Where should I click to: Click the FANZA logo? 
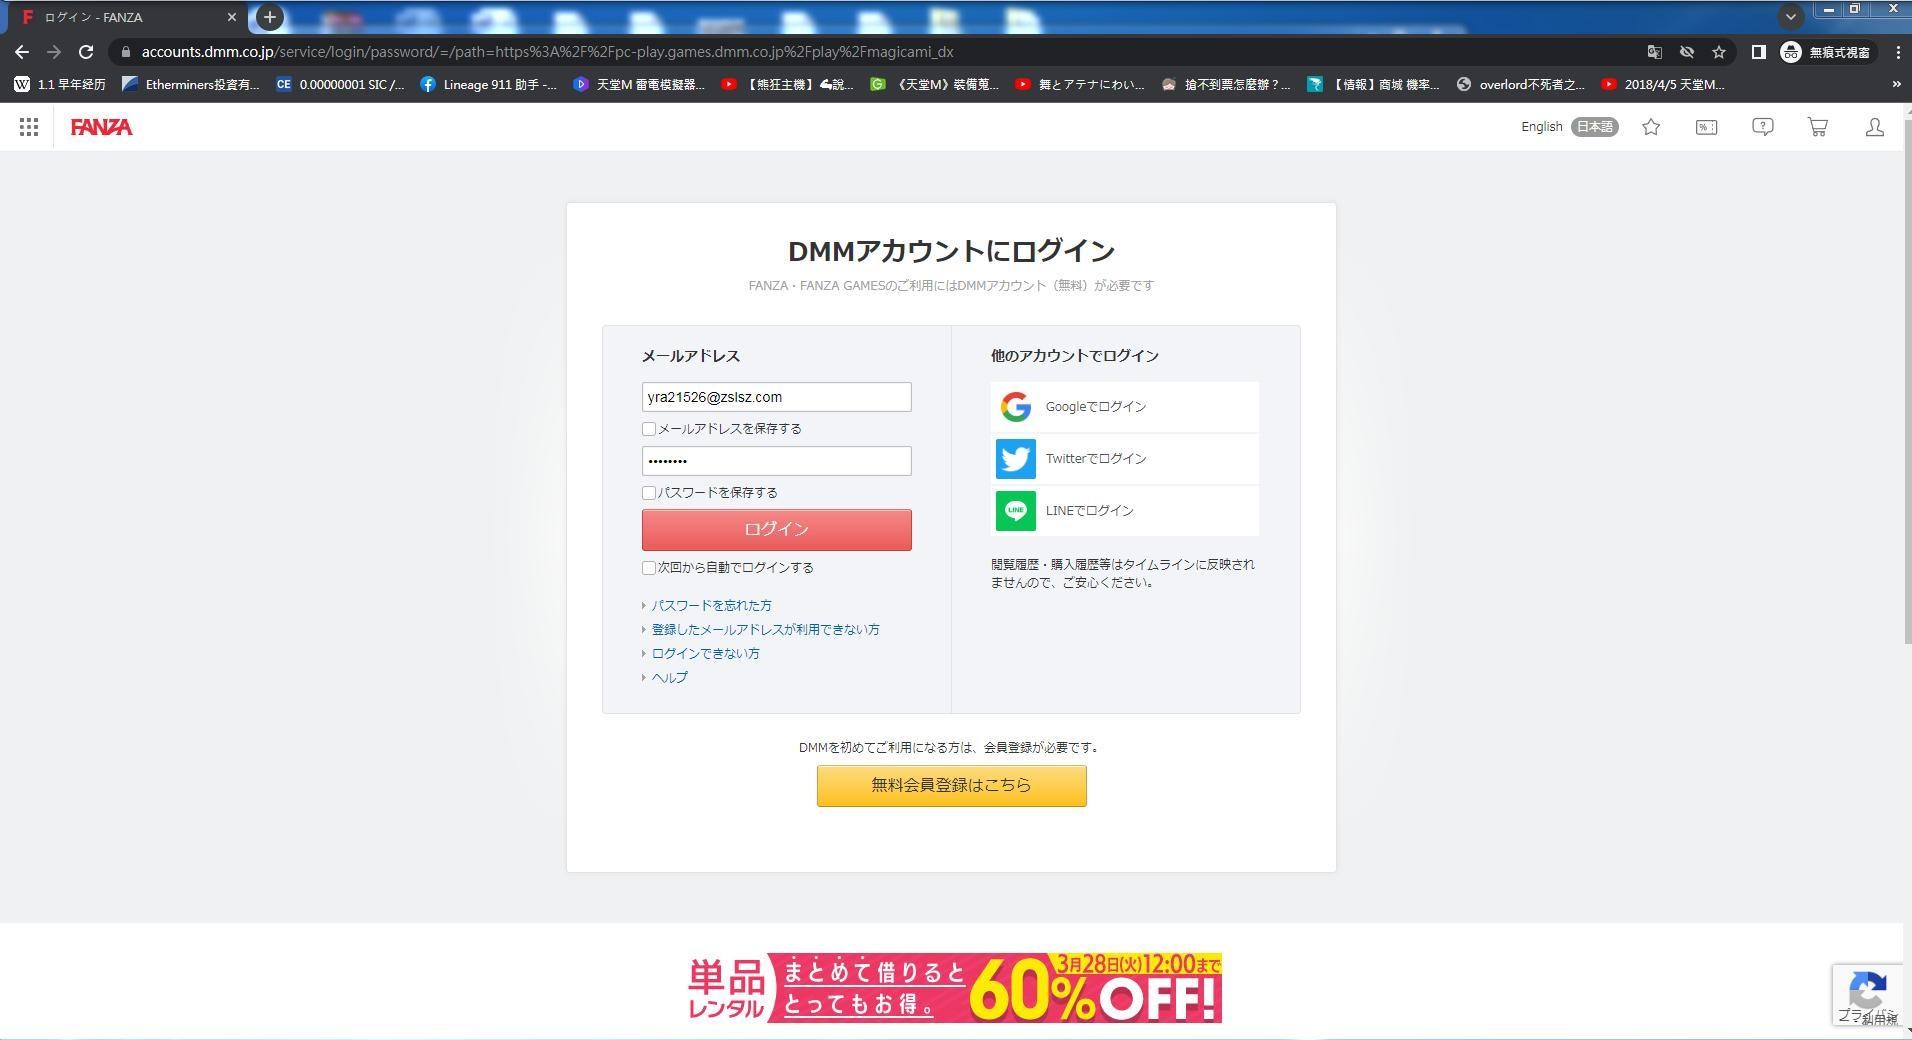click(101, 127)
